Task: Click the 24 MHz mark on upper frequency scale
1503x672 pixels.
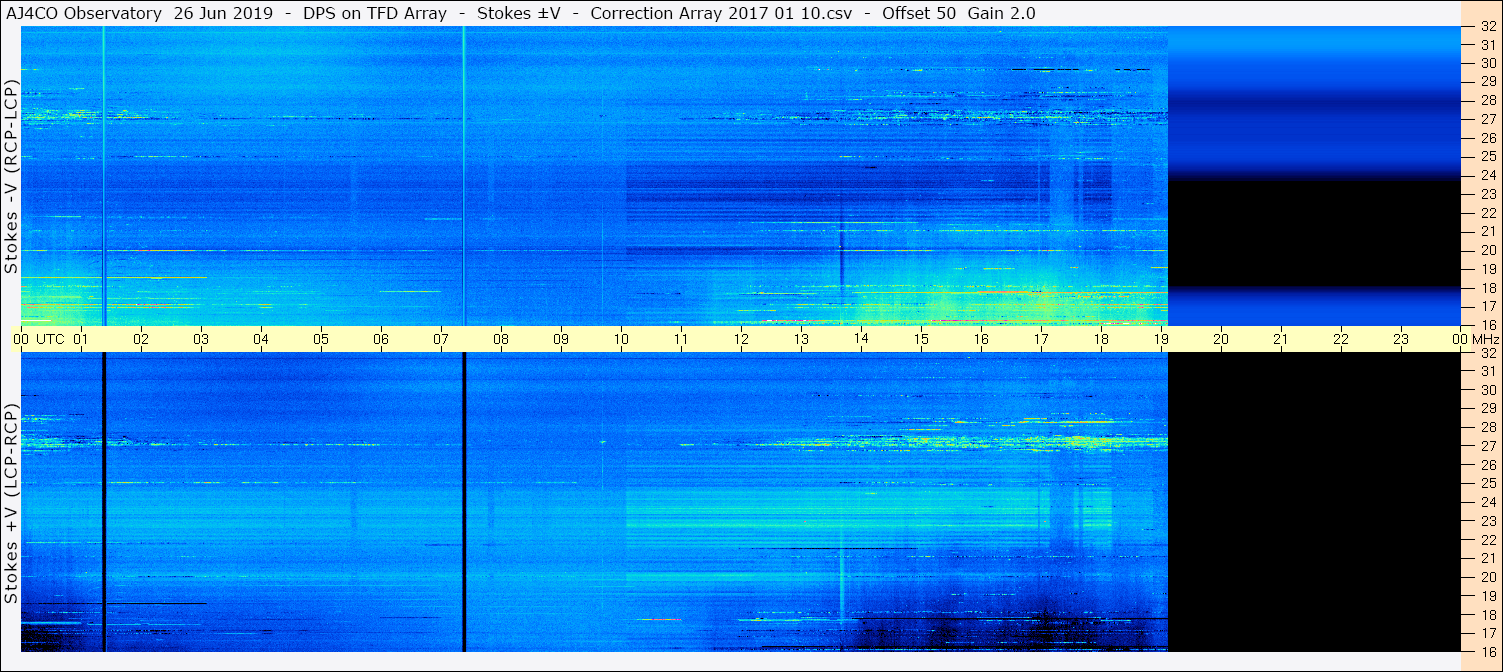Action: click(1488, 175)
